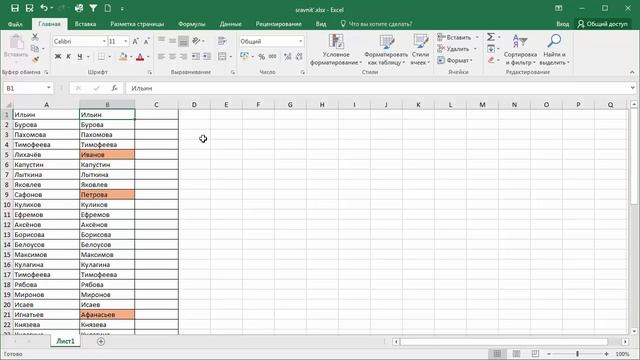Select the column D header

[194, 105]
